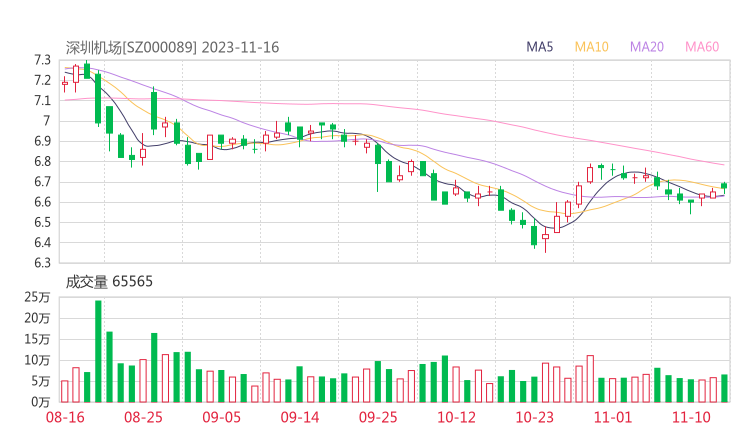Click the 25万 volume axis label
Viewport: 740px width, 440px height.
coord(37,297)
